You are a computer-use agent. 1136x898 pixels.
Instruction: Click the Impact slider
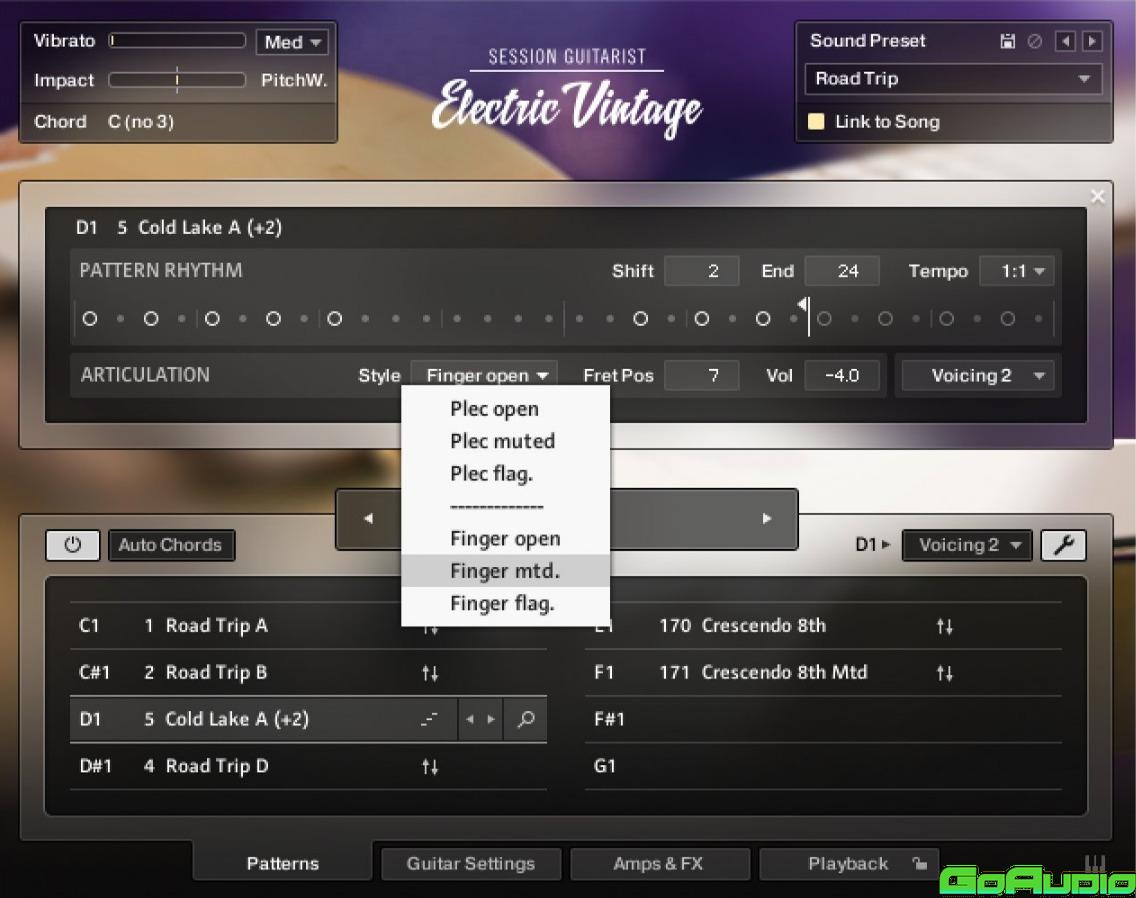click(178, 80)
